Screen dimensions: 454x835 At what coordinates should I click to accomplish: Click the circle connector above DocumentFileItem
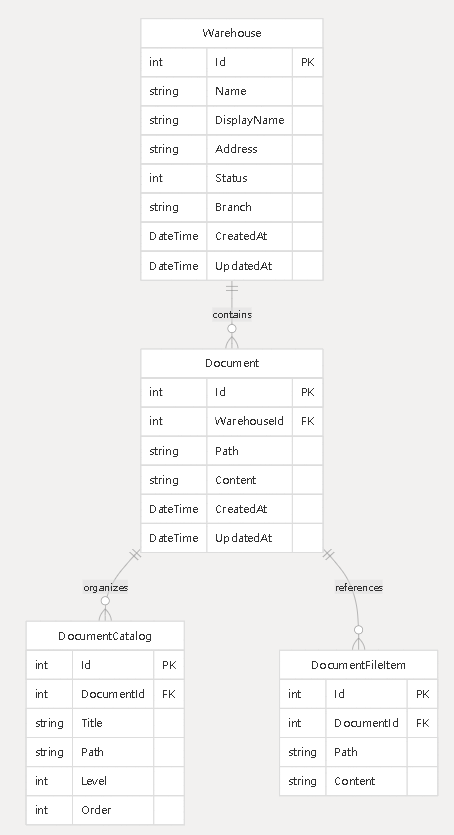358,630
